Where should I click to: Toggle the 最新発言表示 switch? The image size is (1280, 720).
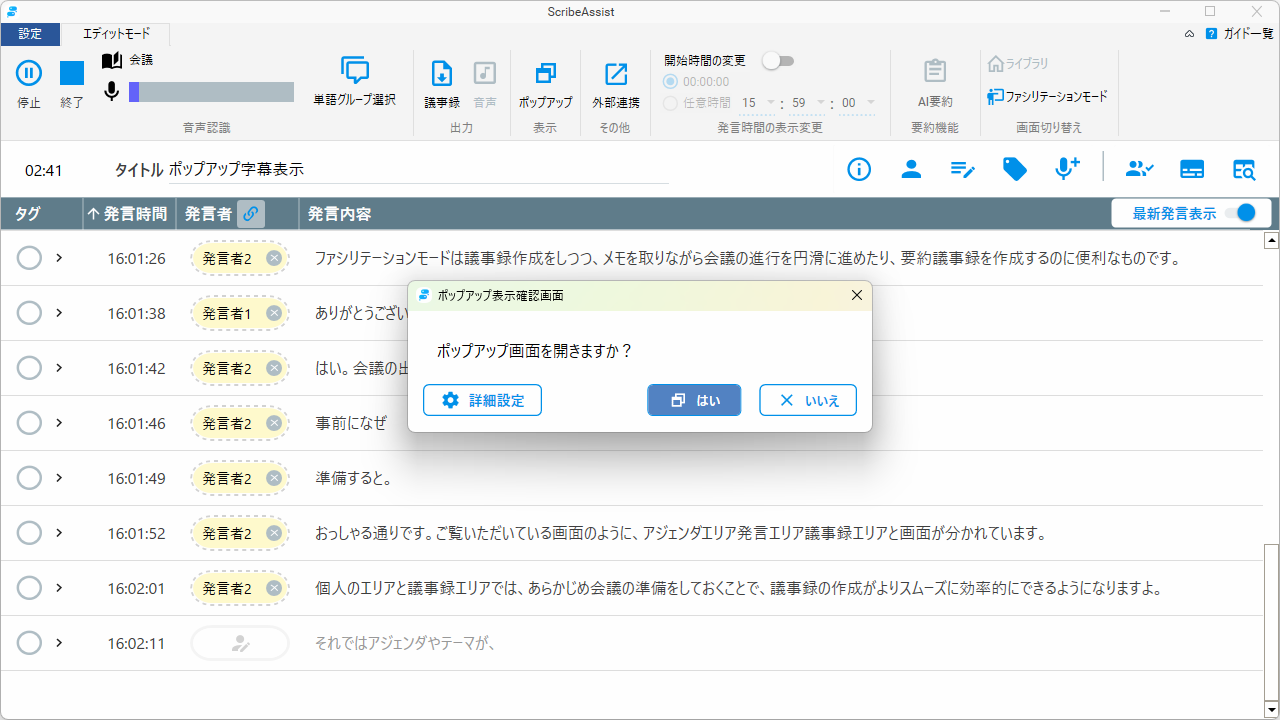coord(1239,213)
